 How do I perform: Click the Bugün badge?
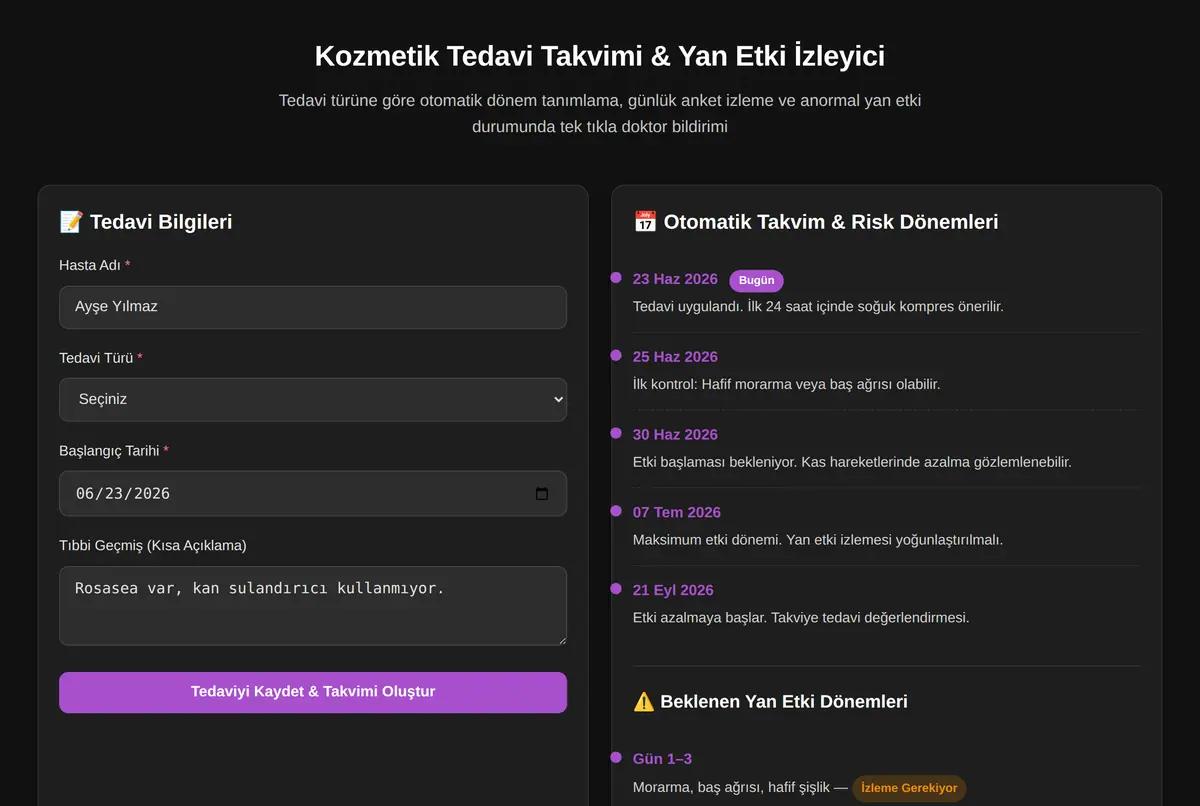pos(757,280)
